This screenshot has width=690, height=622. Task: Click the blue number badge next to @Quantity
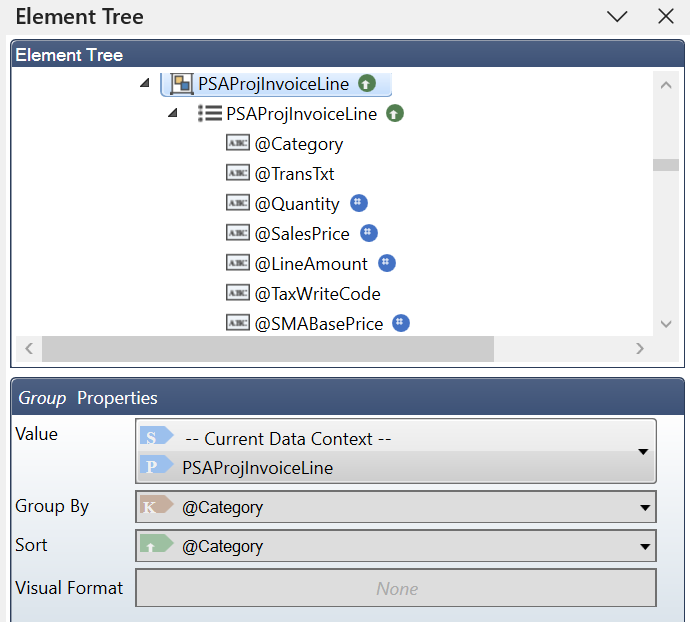pos(359,203)
